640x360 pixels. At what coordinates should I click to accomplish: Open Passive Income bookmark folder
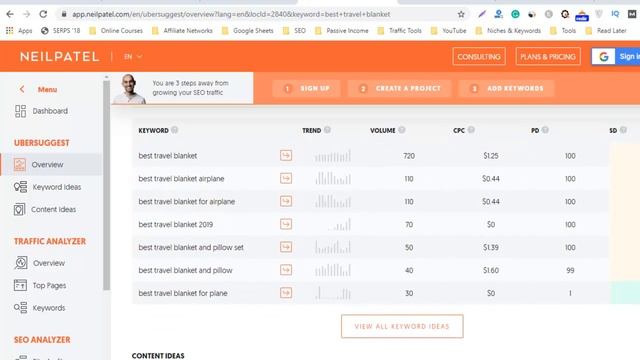click(342, 31)
